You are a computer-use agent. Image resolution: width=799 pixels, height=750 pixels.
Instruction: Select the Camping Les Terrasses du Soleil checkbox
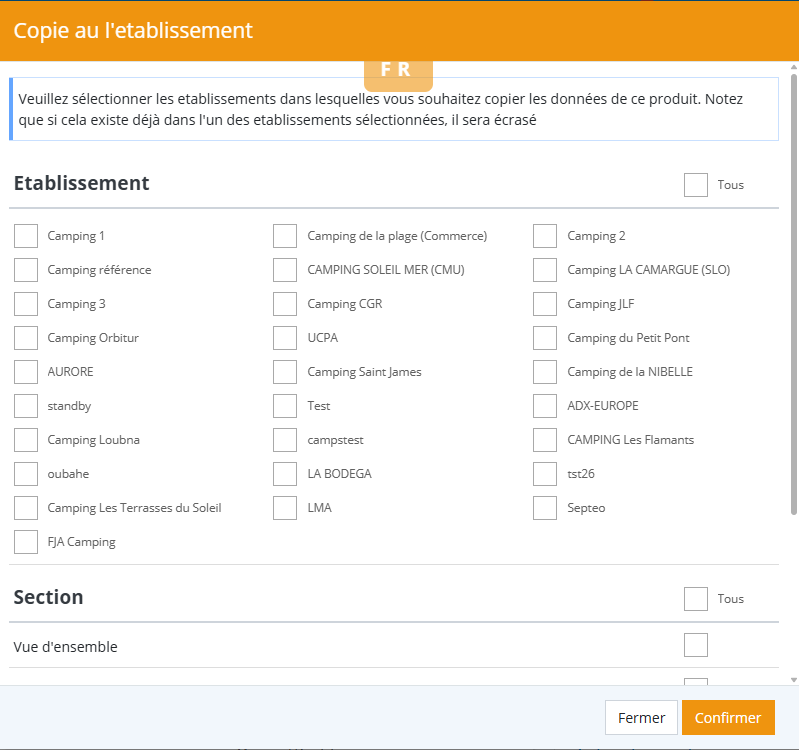click(26, 508)
